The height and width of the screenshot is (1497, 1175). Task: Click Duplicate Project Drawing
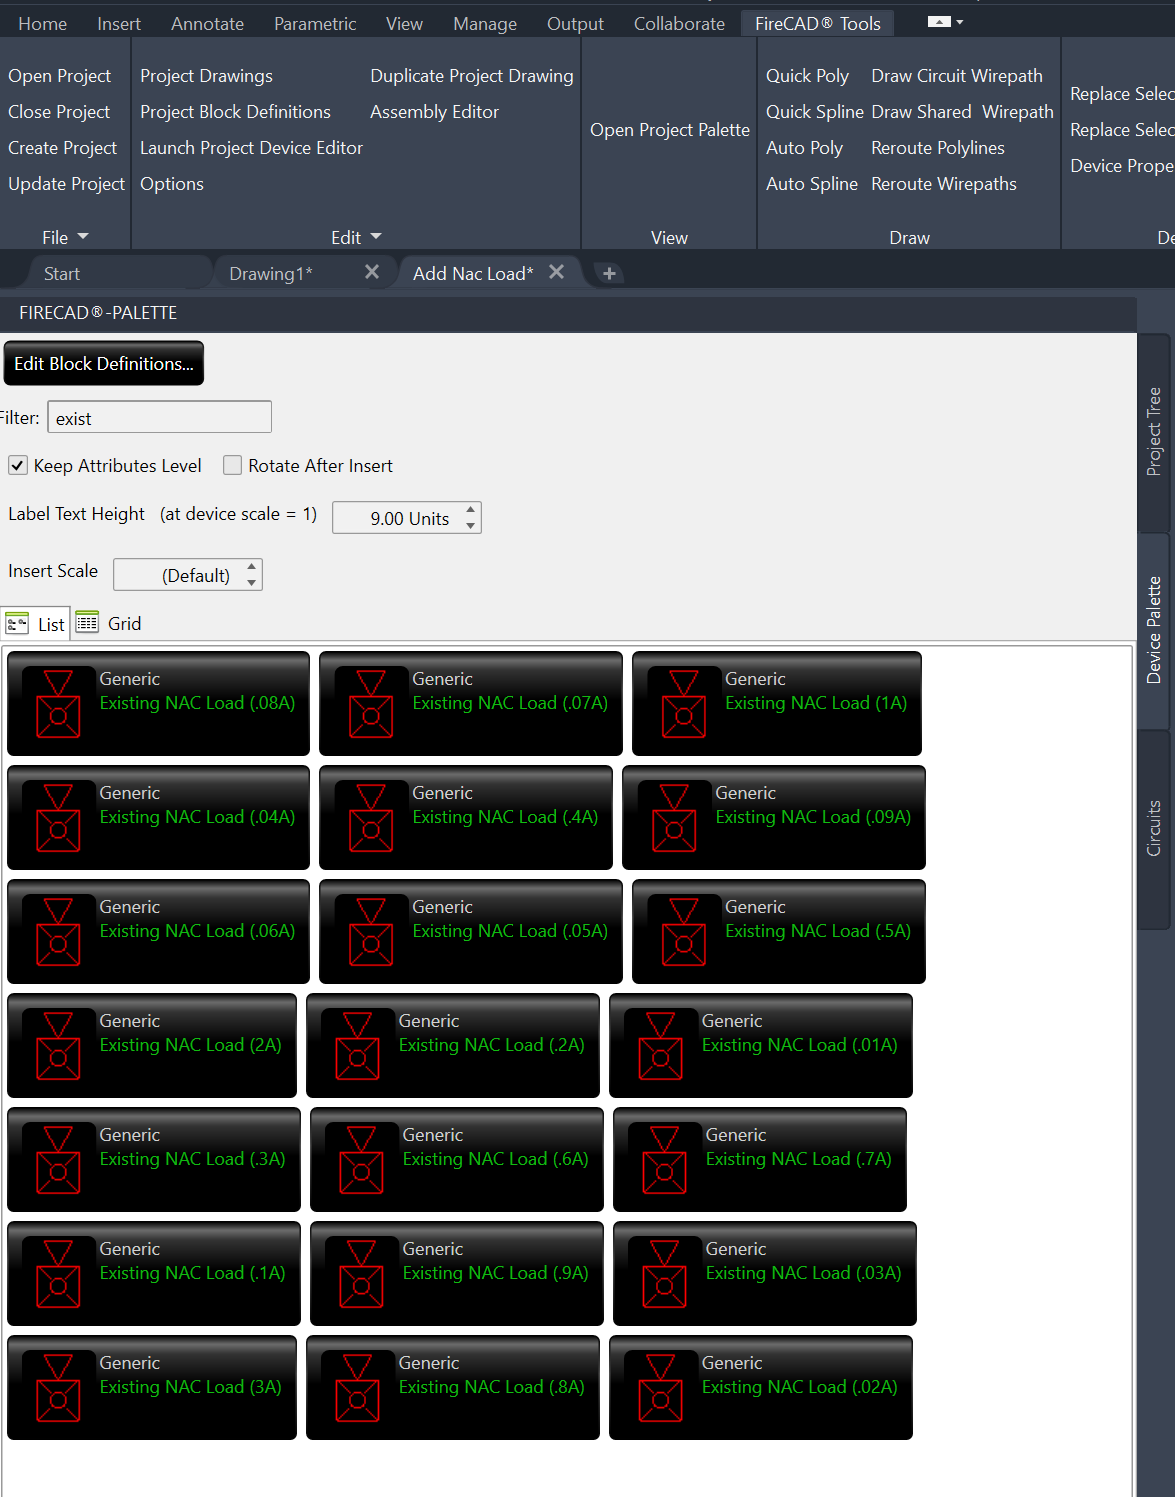click(x=472, y=76)
